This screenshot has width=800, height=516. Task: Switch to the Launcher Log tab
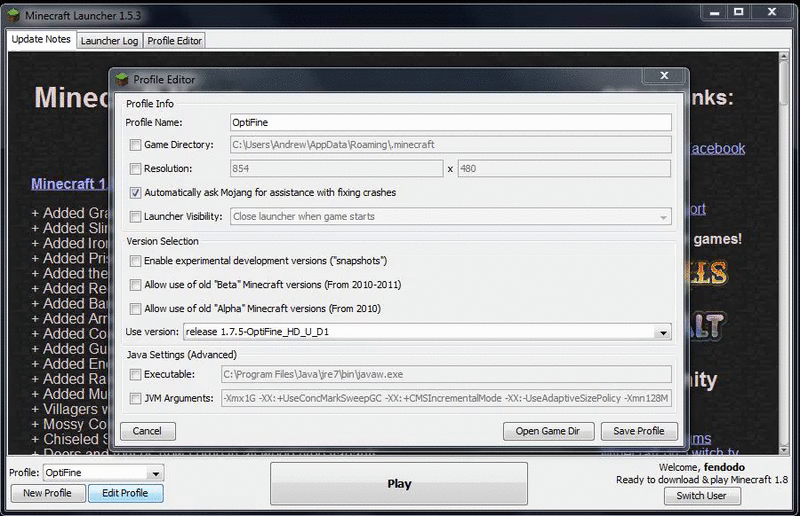(109, 41)
